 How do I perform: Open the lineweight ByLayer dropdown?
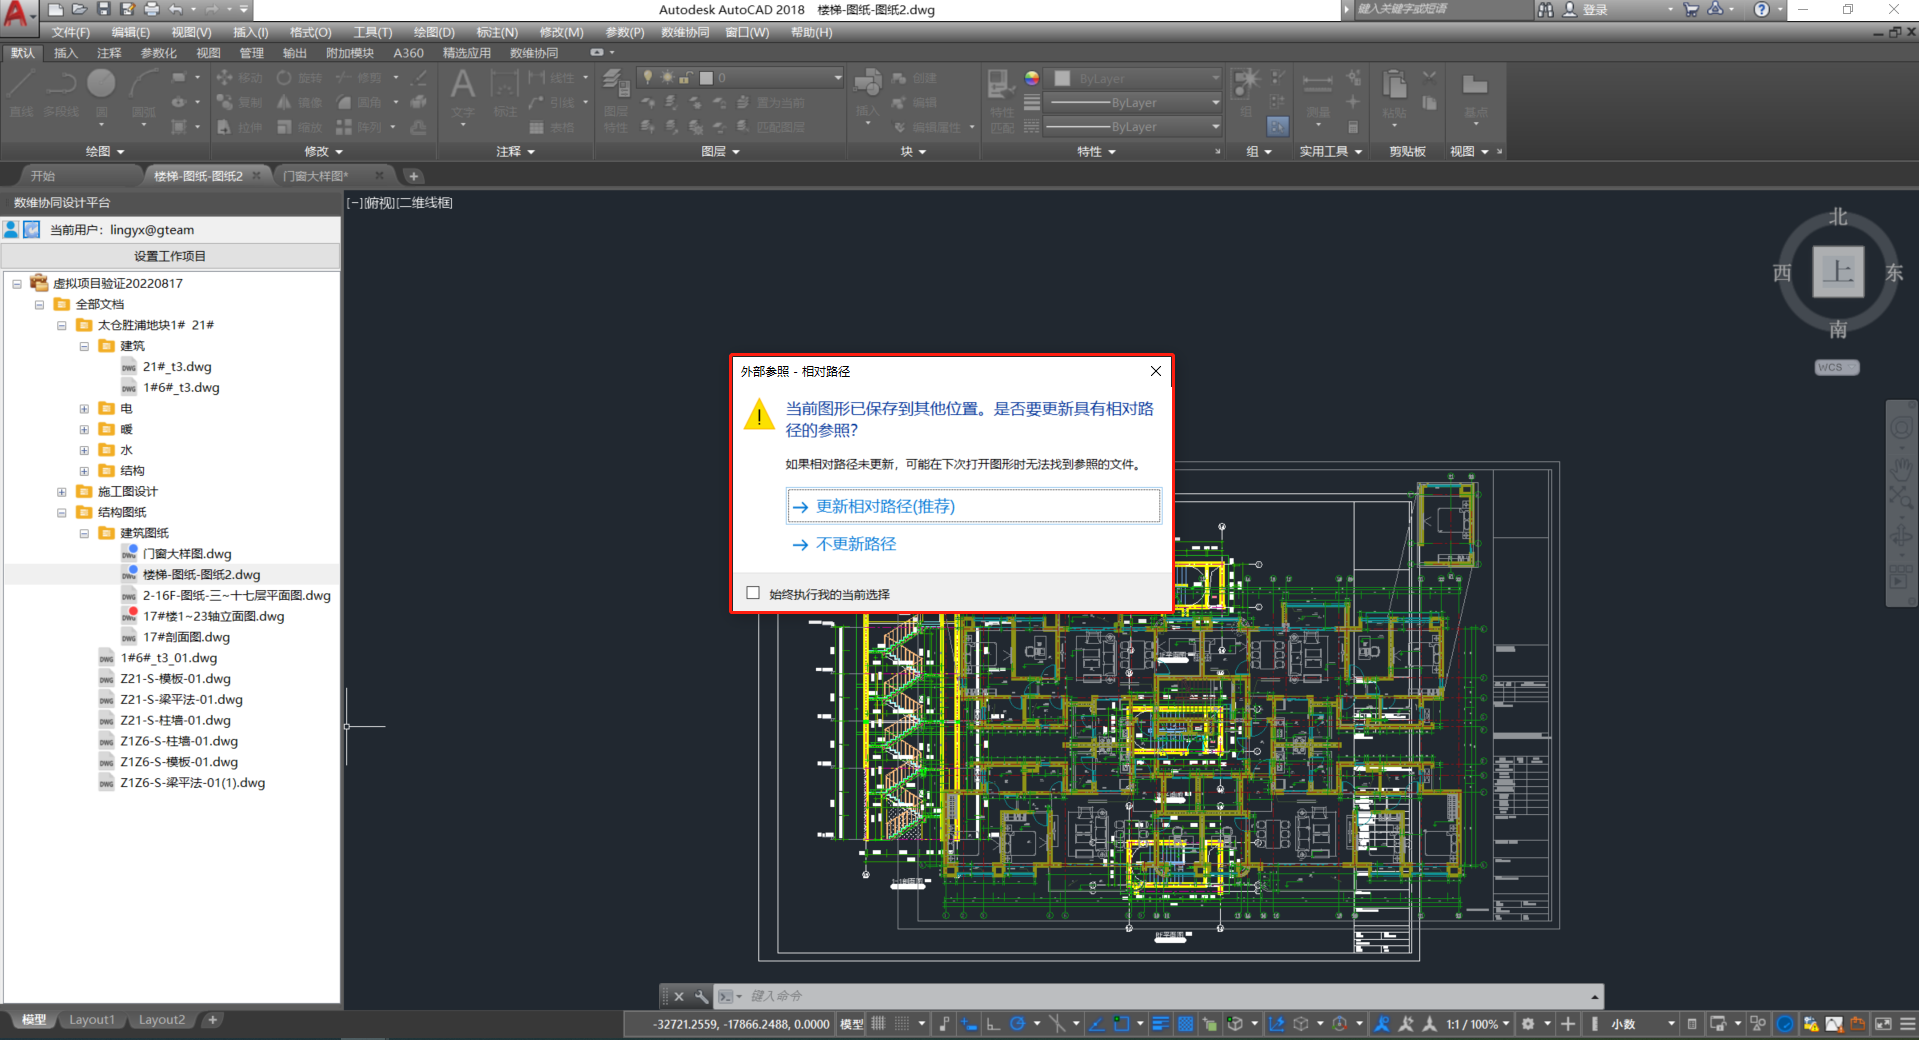pos(1133,102)
